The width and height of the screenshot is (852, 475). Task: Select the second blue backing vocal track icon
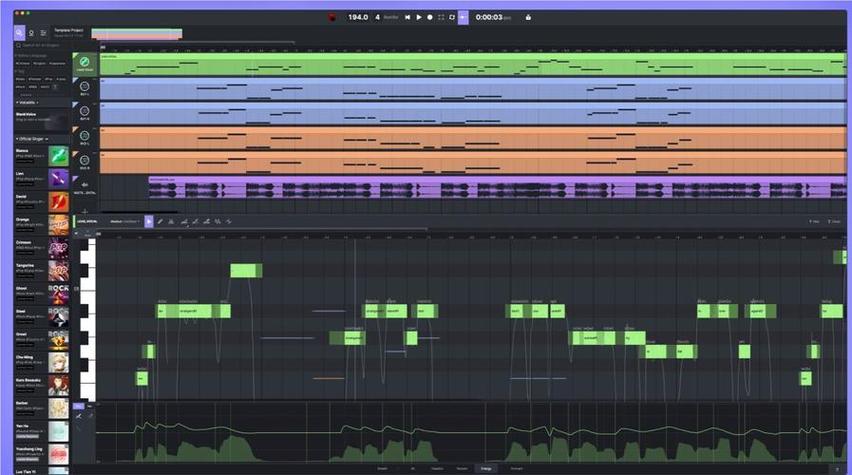tap(84, 111)
